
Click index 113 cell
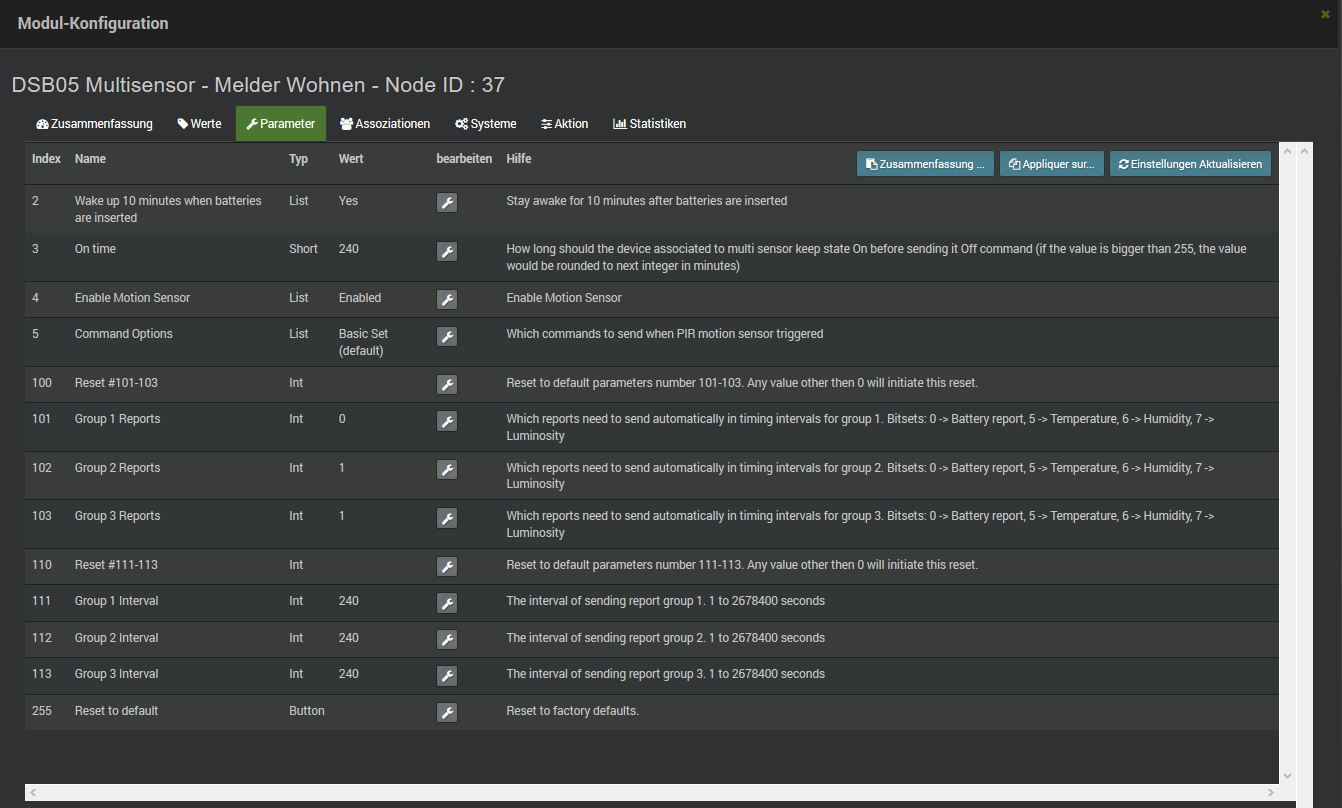pyautogui.click(x=42, y=674)
